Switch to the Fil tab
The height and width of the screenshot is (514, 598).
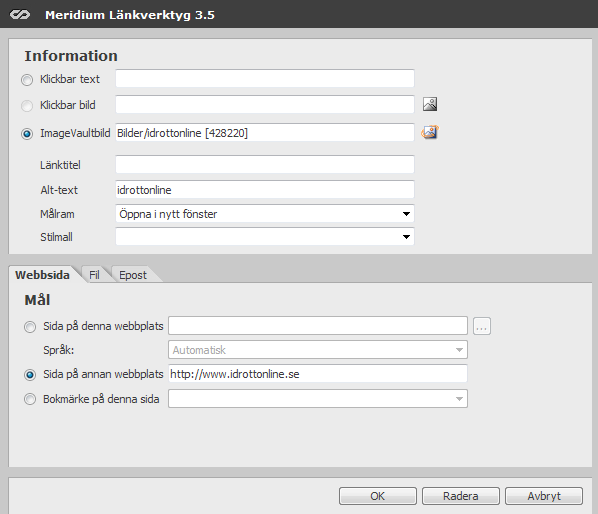(x=94, y=275)
